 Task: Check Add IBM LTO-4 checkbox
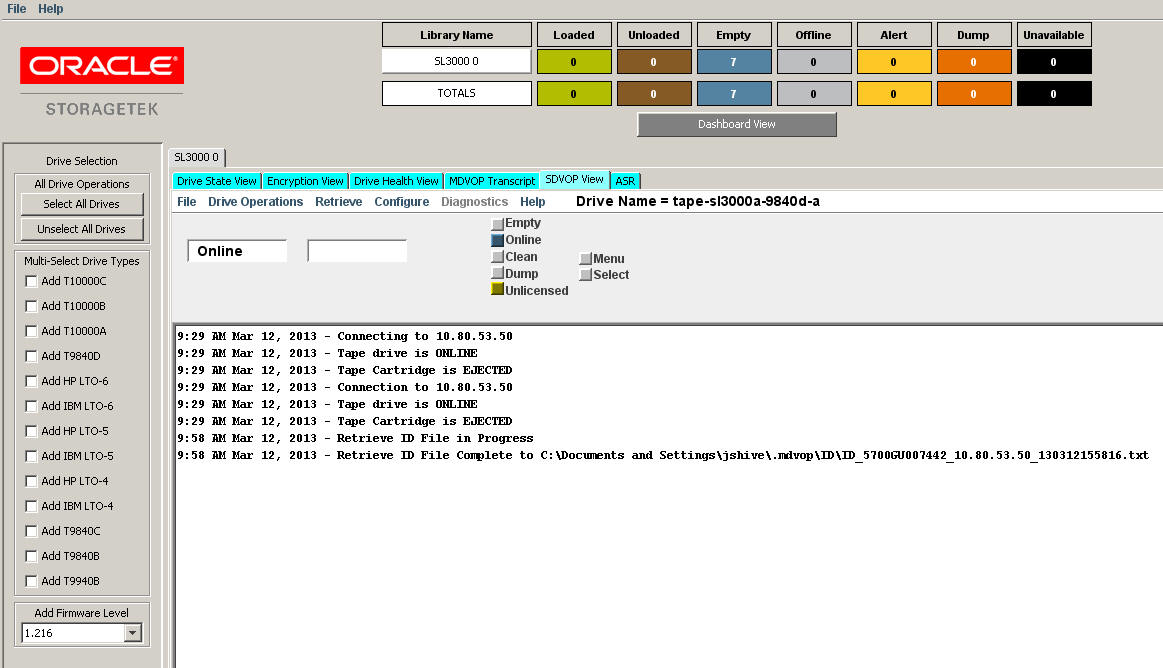[x=31, y=506]
